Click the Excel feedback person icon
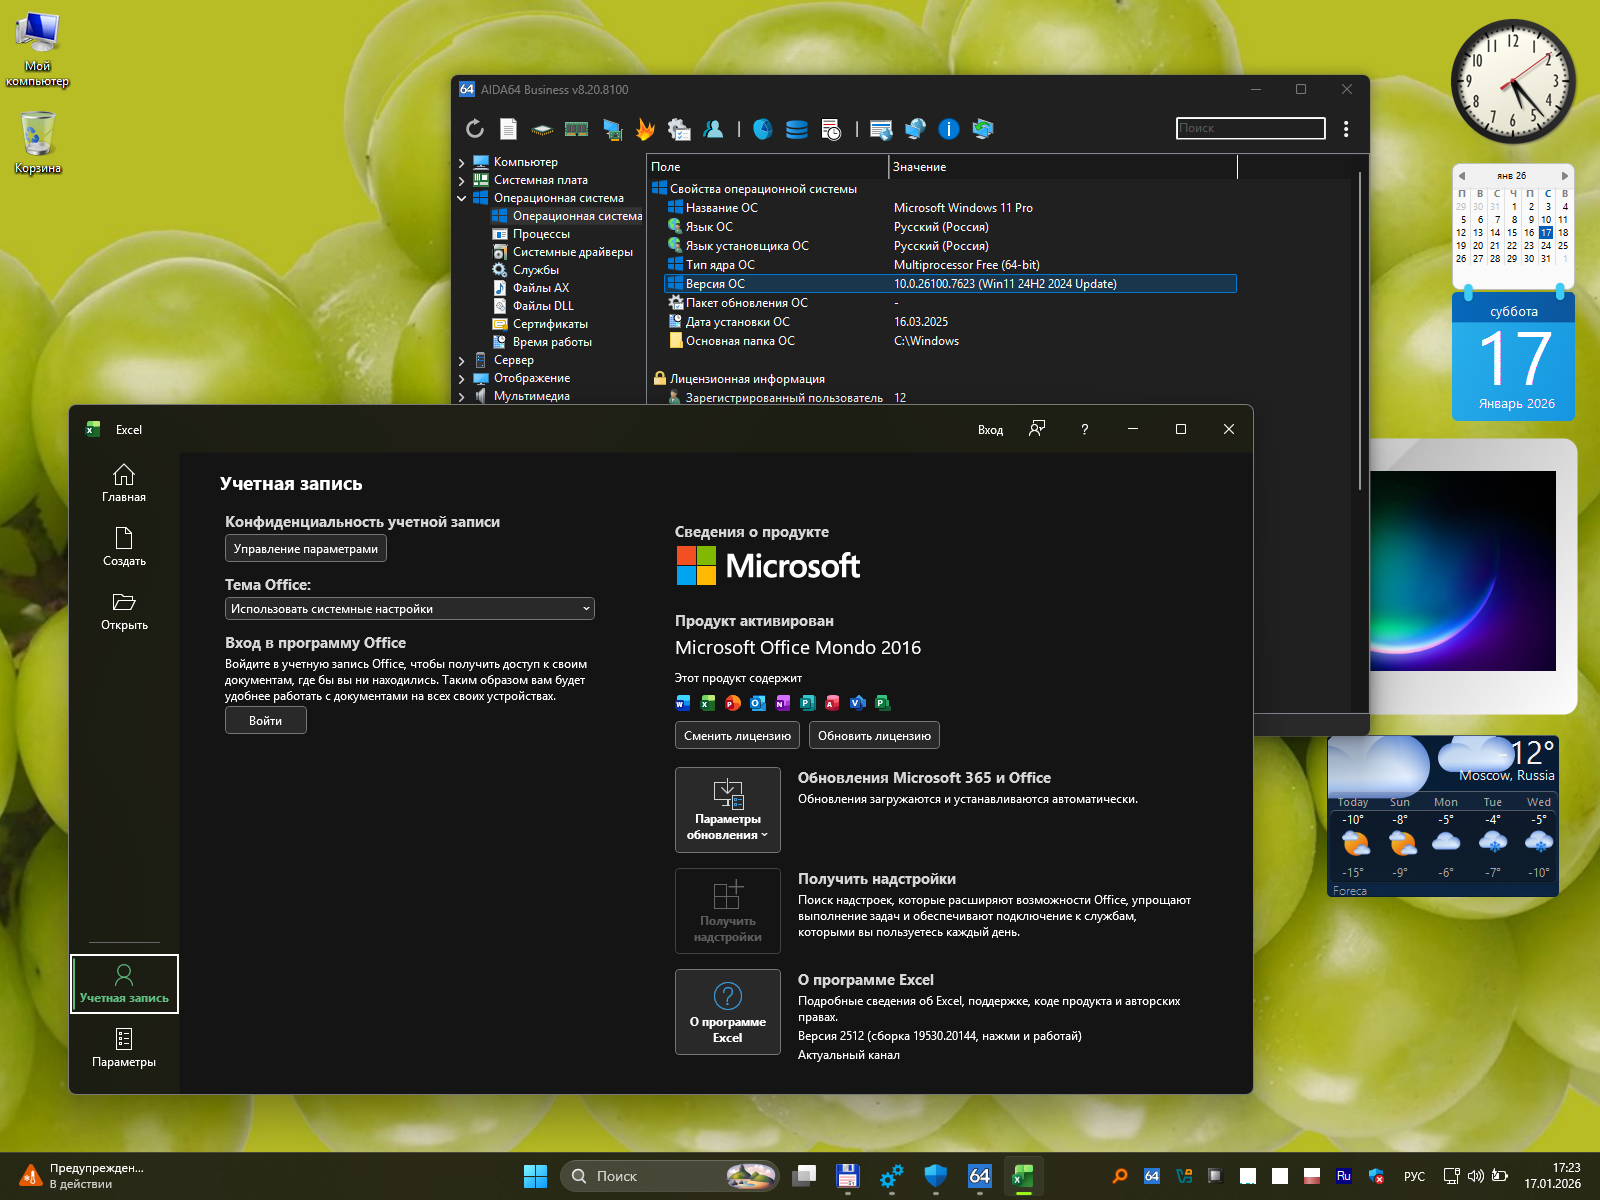Image resolution: width=1600 pixels, height=1200 pixels. [x=1037, y=429]
